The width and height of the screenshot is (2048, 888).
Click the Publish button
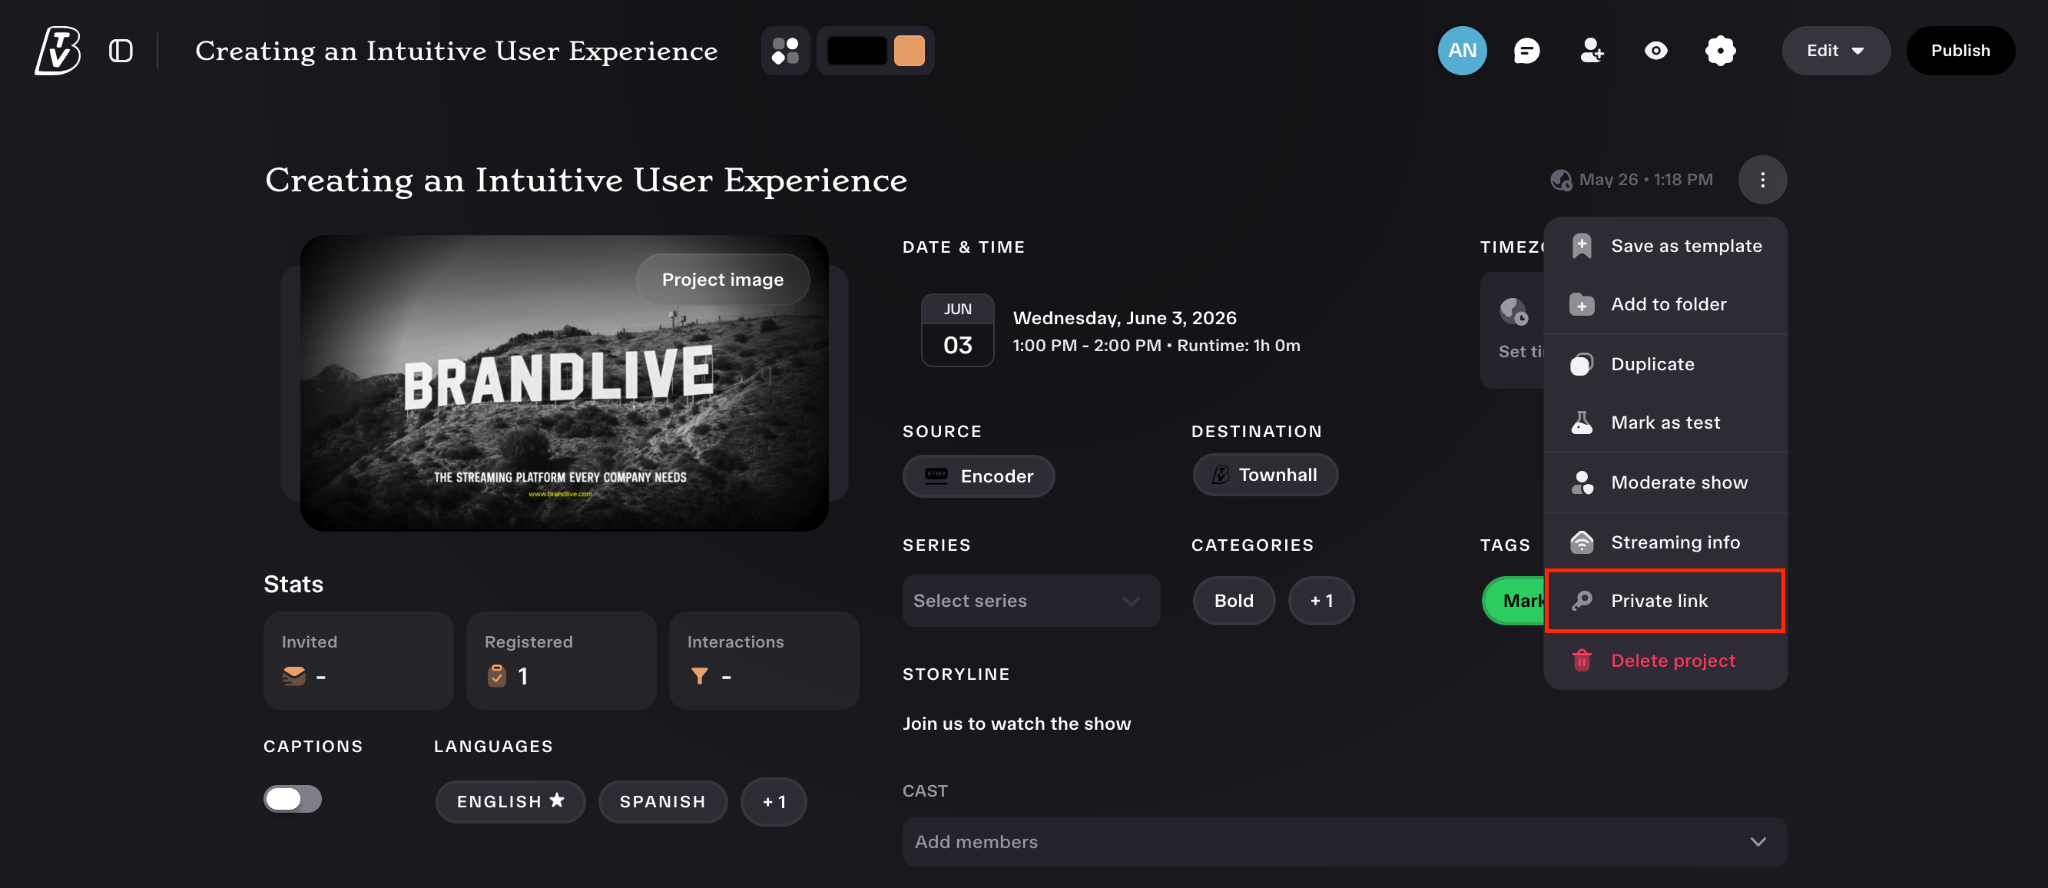click(x=1960, y=51)
